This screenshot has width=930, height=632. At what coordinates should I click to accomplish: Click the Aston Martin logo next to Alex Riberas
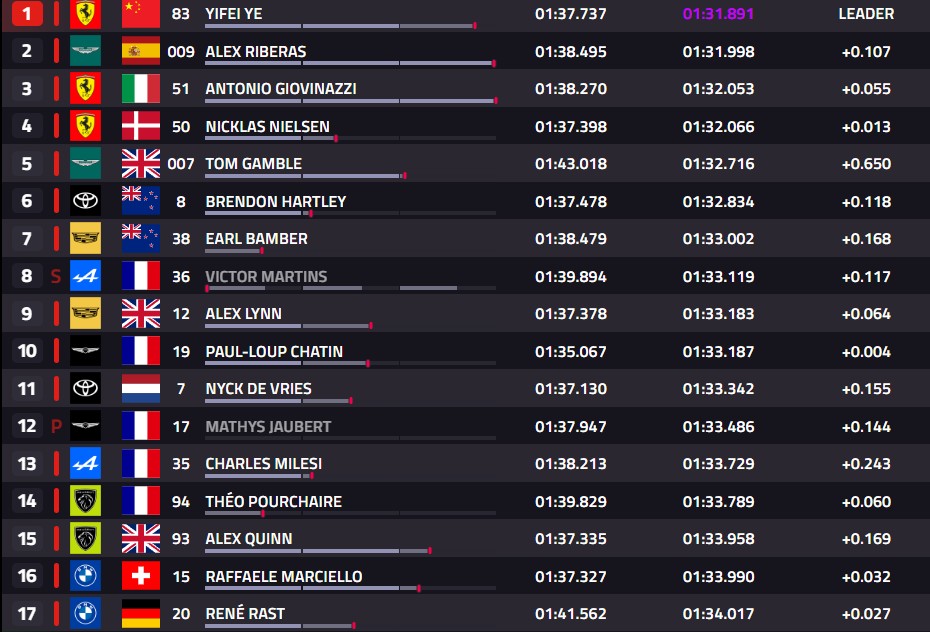tap(85, 51)
